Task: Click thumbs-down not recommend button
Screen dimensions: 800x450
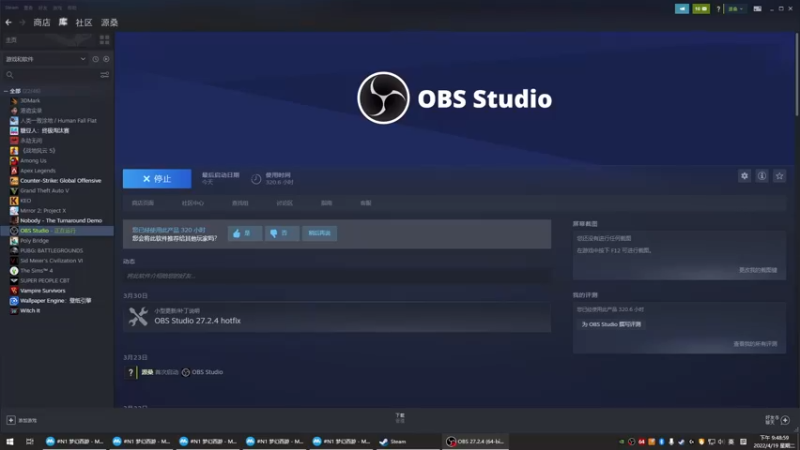Action: 282,233
